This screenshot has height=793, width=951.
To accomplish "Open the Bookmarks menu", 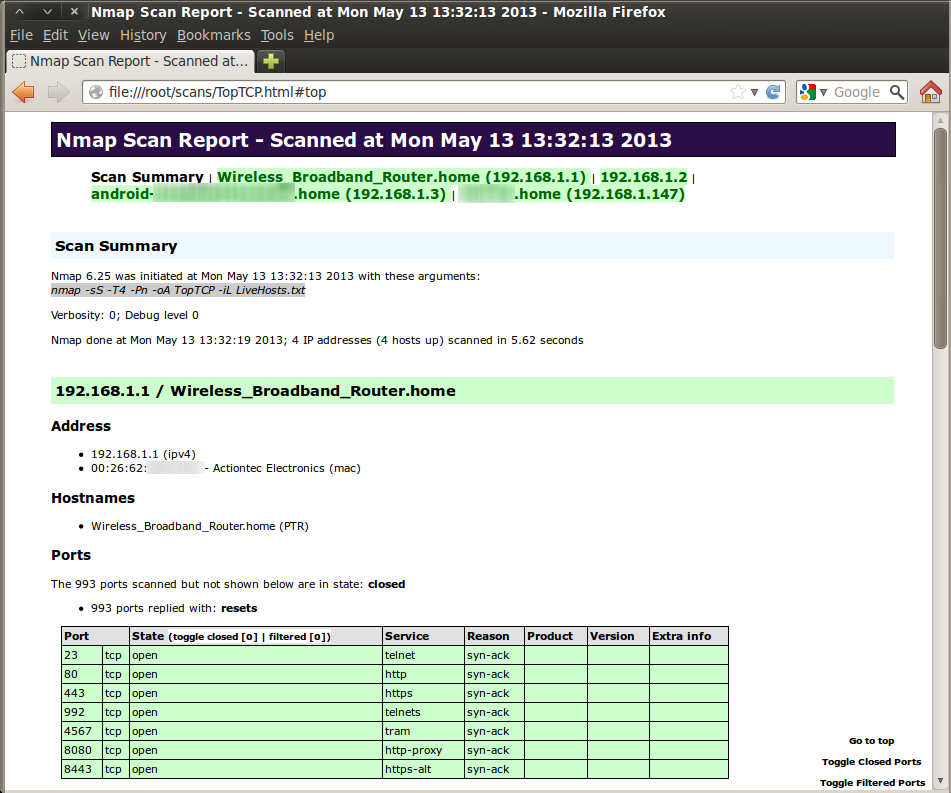I will click(214, 35).
